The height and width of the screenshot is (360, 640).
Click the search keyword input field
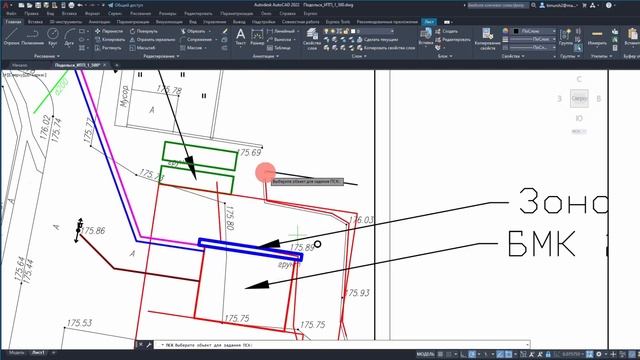(x=498, y=5)
